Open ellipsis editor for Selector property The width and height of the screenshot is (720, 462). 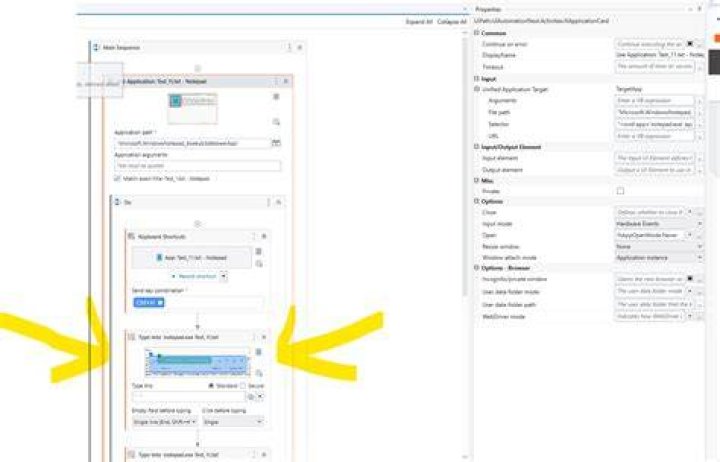click(x=699, y=124)
